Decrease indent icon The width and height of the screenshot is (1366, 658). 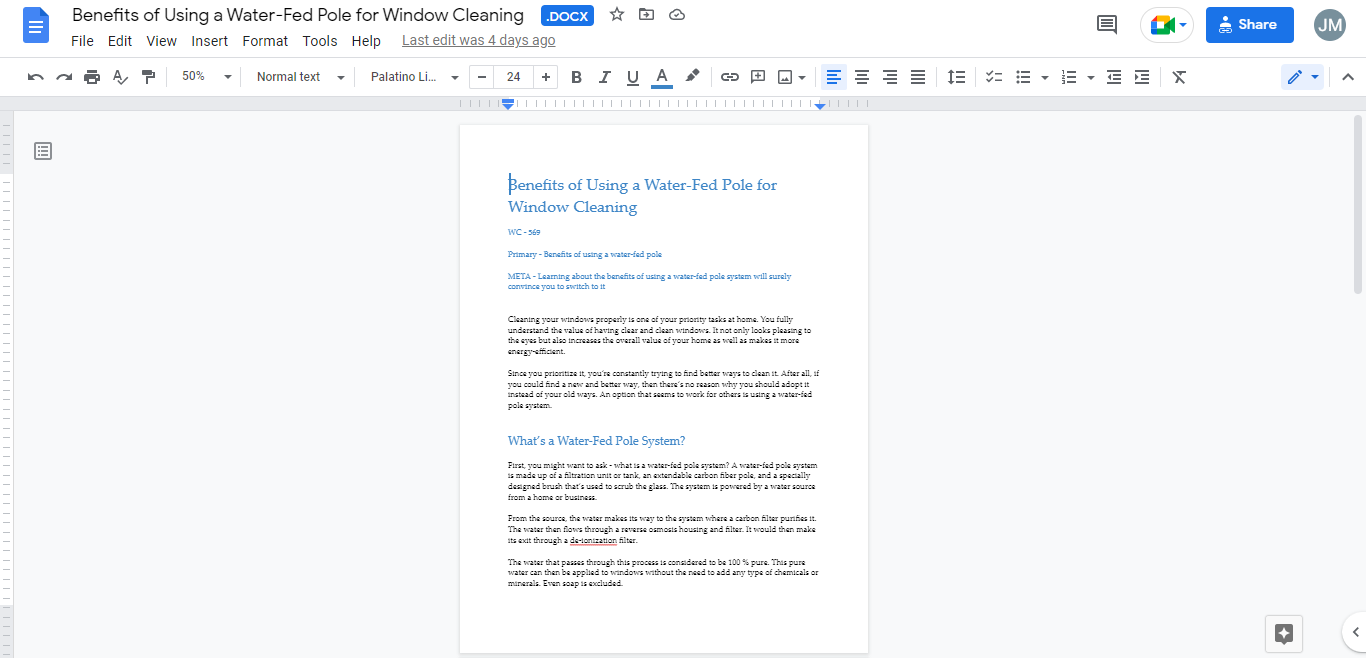pos(1114,77)
